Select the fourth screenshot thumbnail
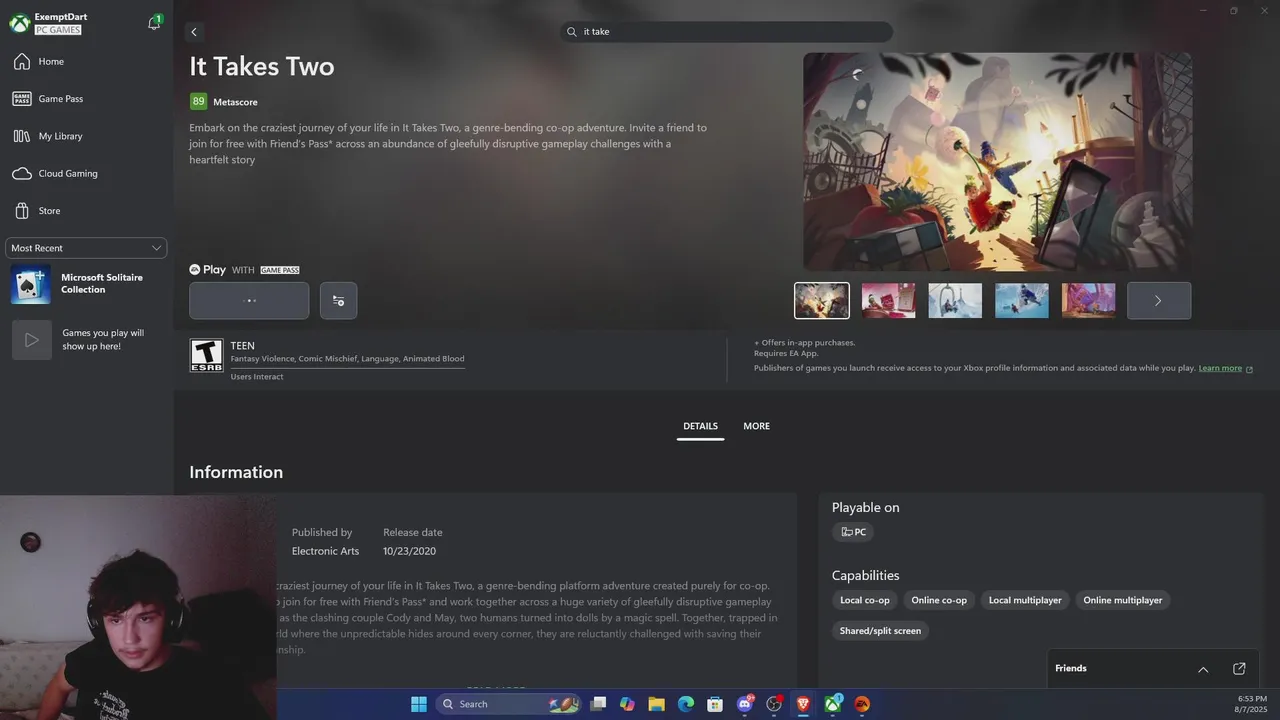The width and height of the screenshot is (1280, 720). pyautogui.click(x=1022, y=300)
